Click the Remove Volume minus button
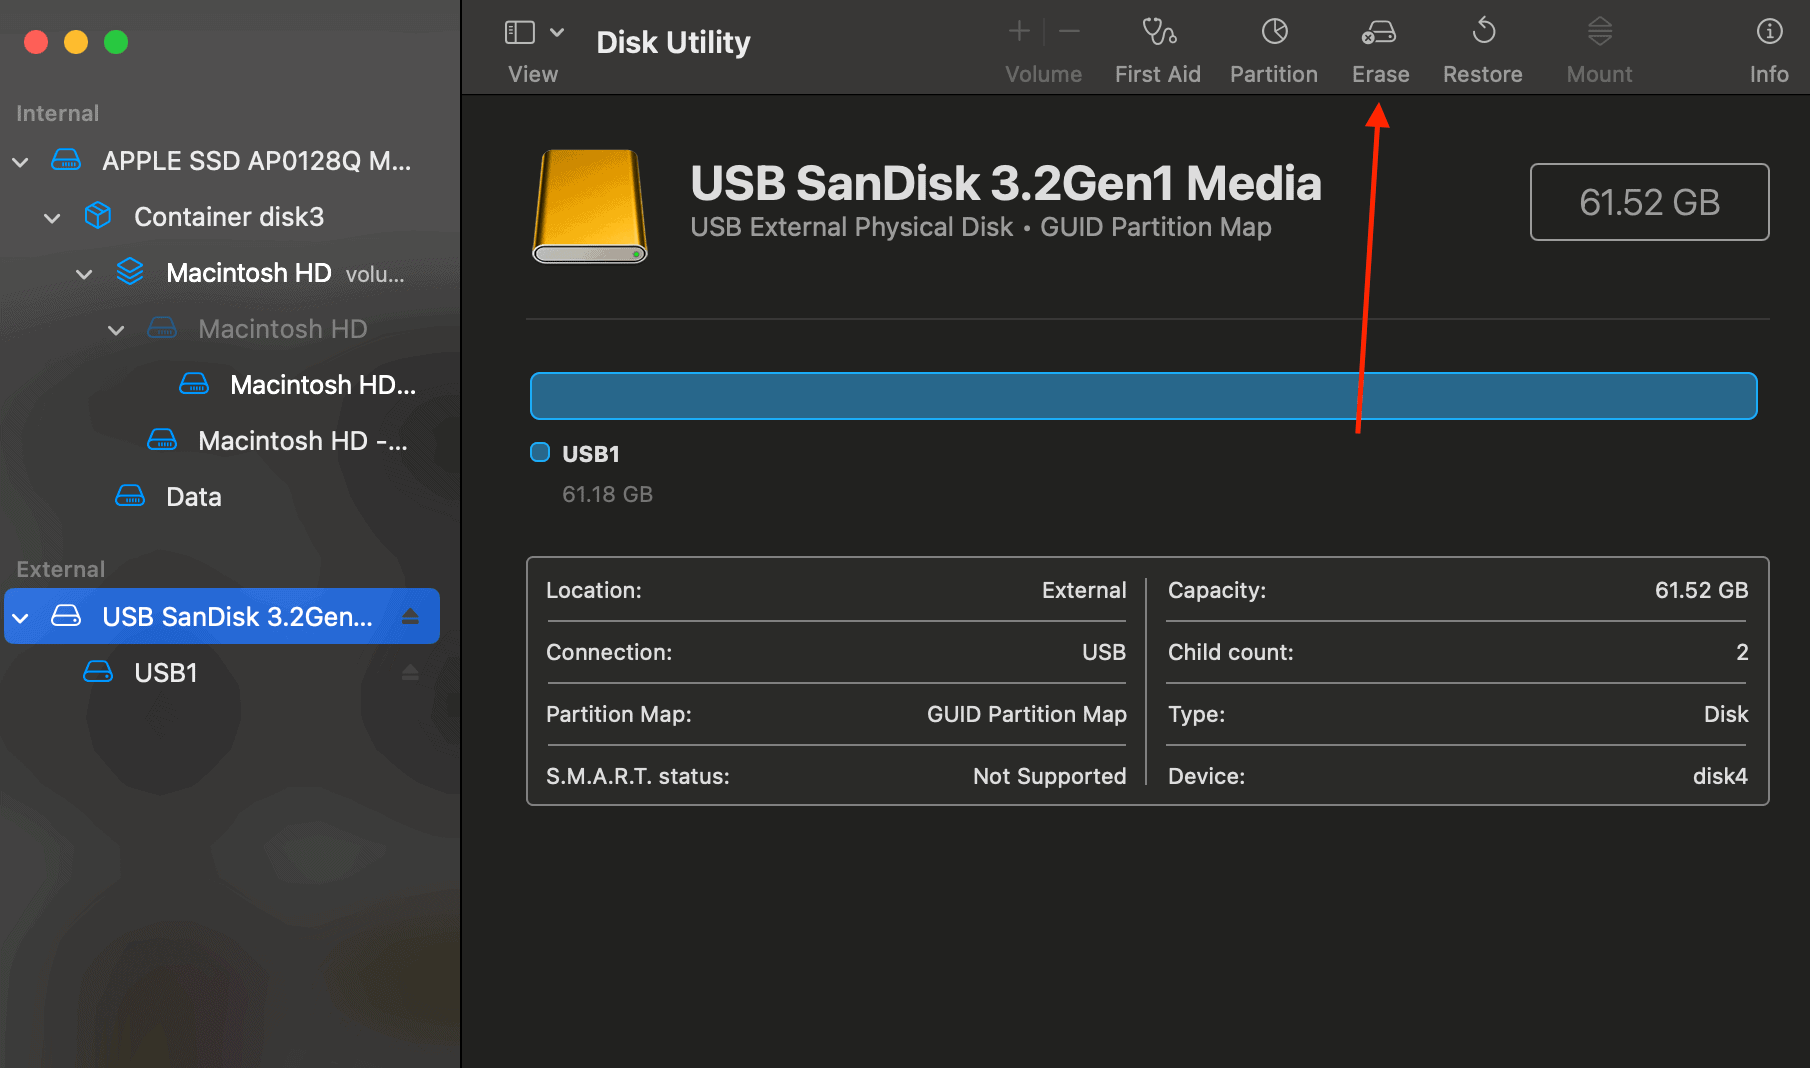Screen dimensions: 1810x1068 pyautogui.click(x=1068, y=31)
